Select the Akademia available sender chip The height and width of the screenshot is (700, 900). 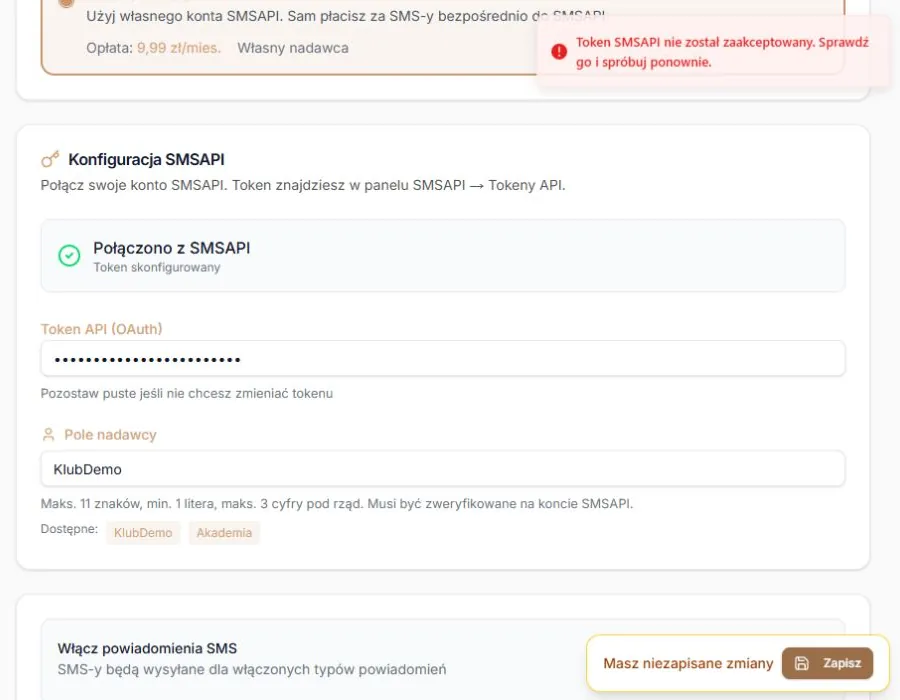224,532
